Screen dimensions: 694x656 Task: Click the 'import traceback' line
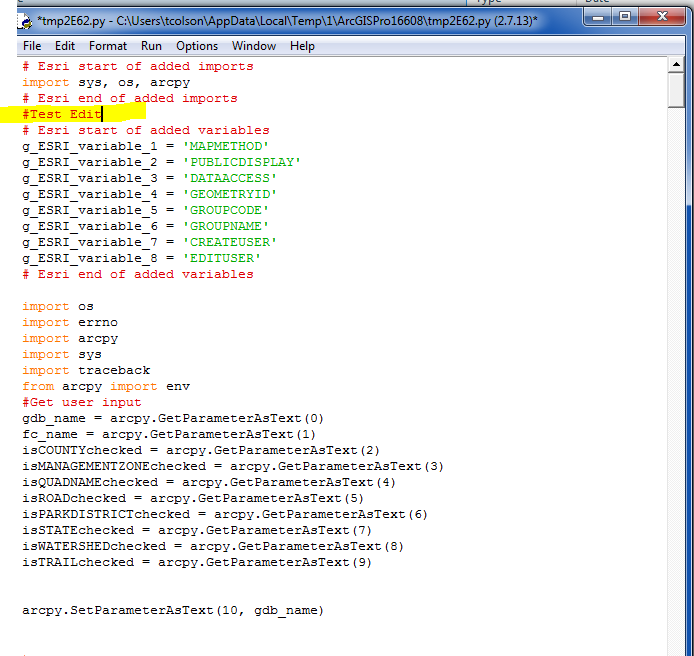pos(86,370)
